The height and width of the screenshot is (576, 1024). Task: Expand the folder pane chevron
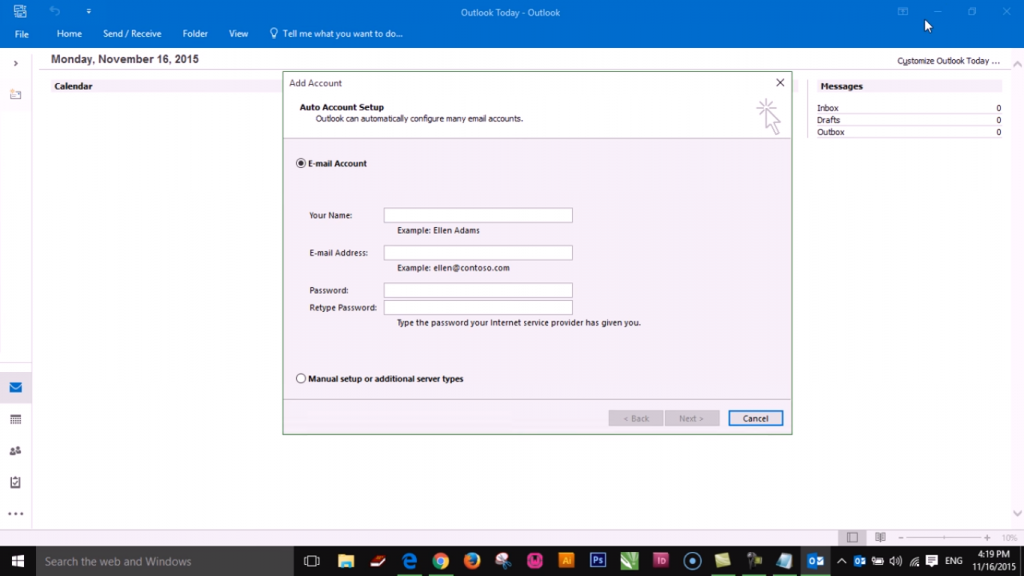16,63
